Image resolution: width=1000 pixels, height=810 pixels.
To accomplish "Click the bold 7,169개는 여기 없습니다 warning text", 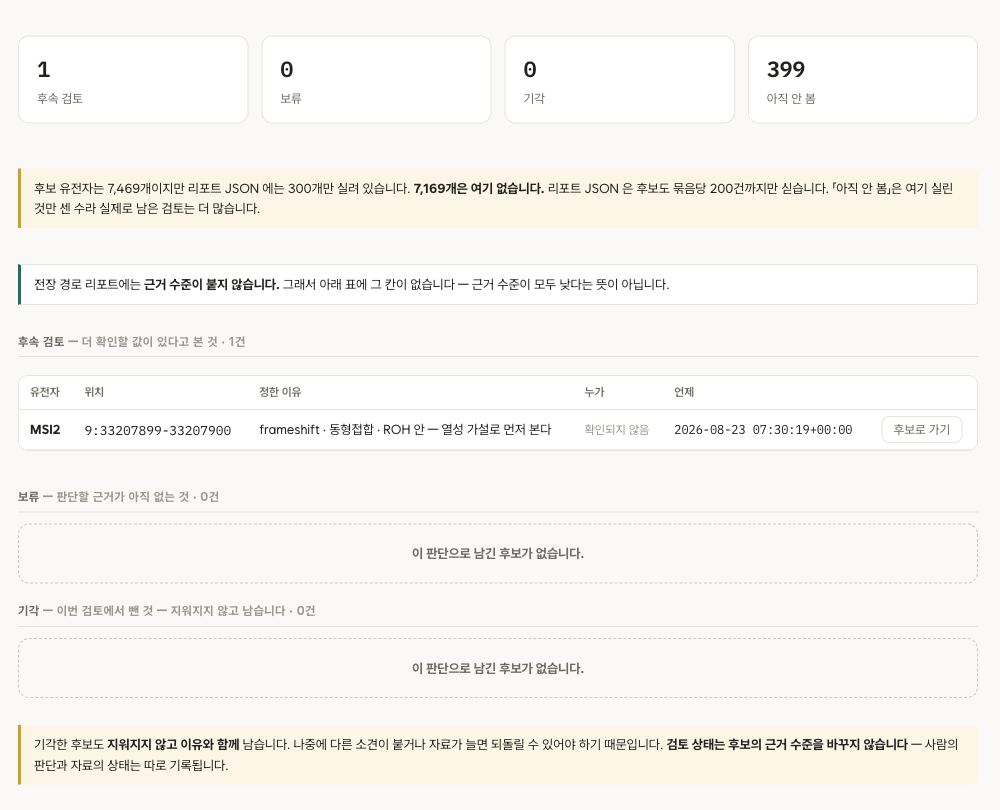I will 478,189.
